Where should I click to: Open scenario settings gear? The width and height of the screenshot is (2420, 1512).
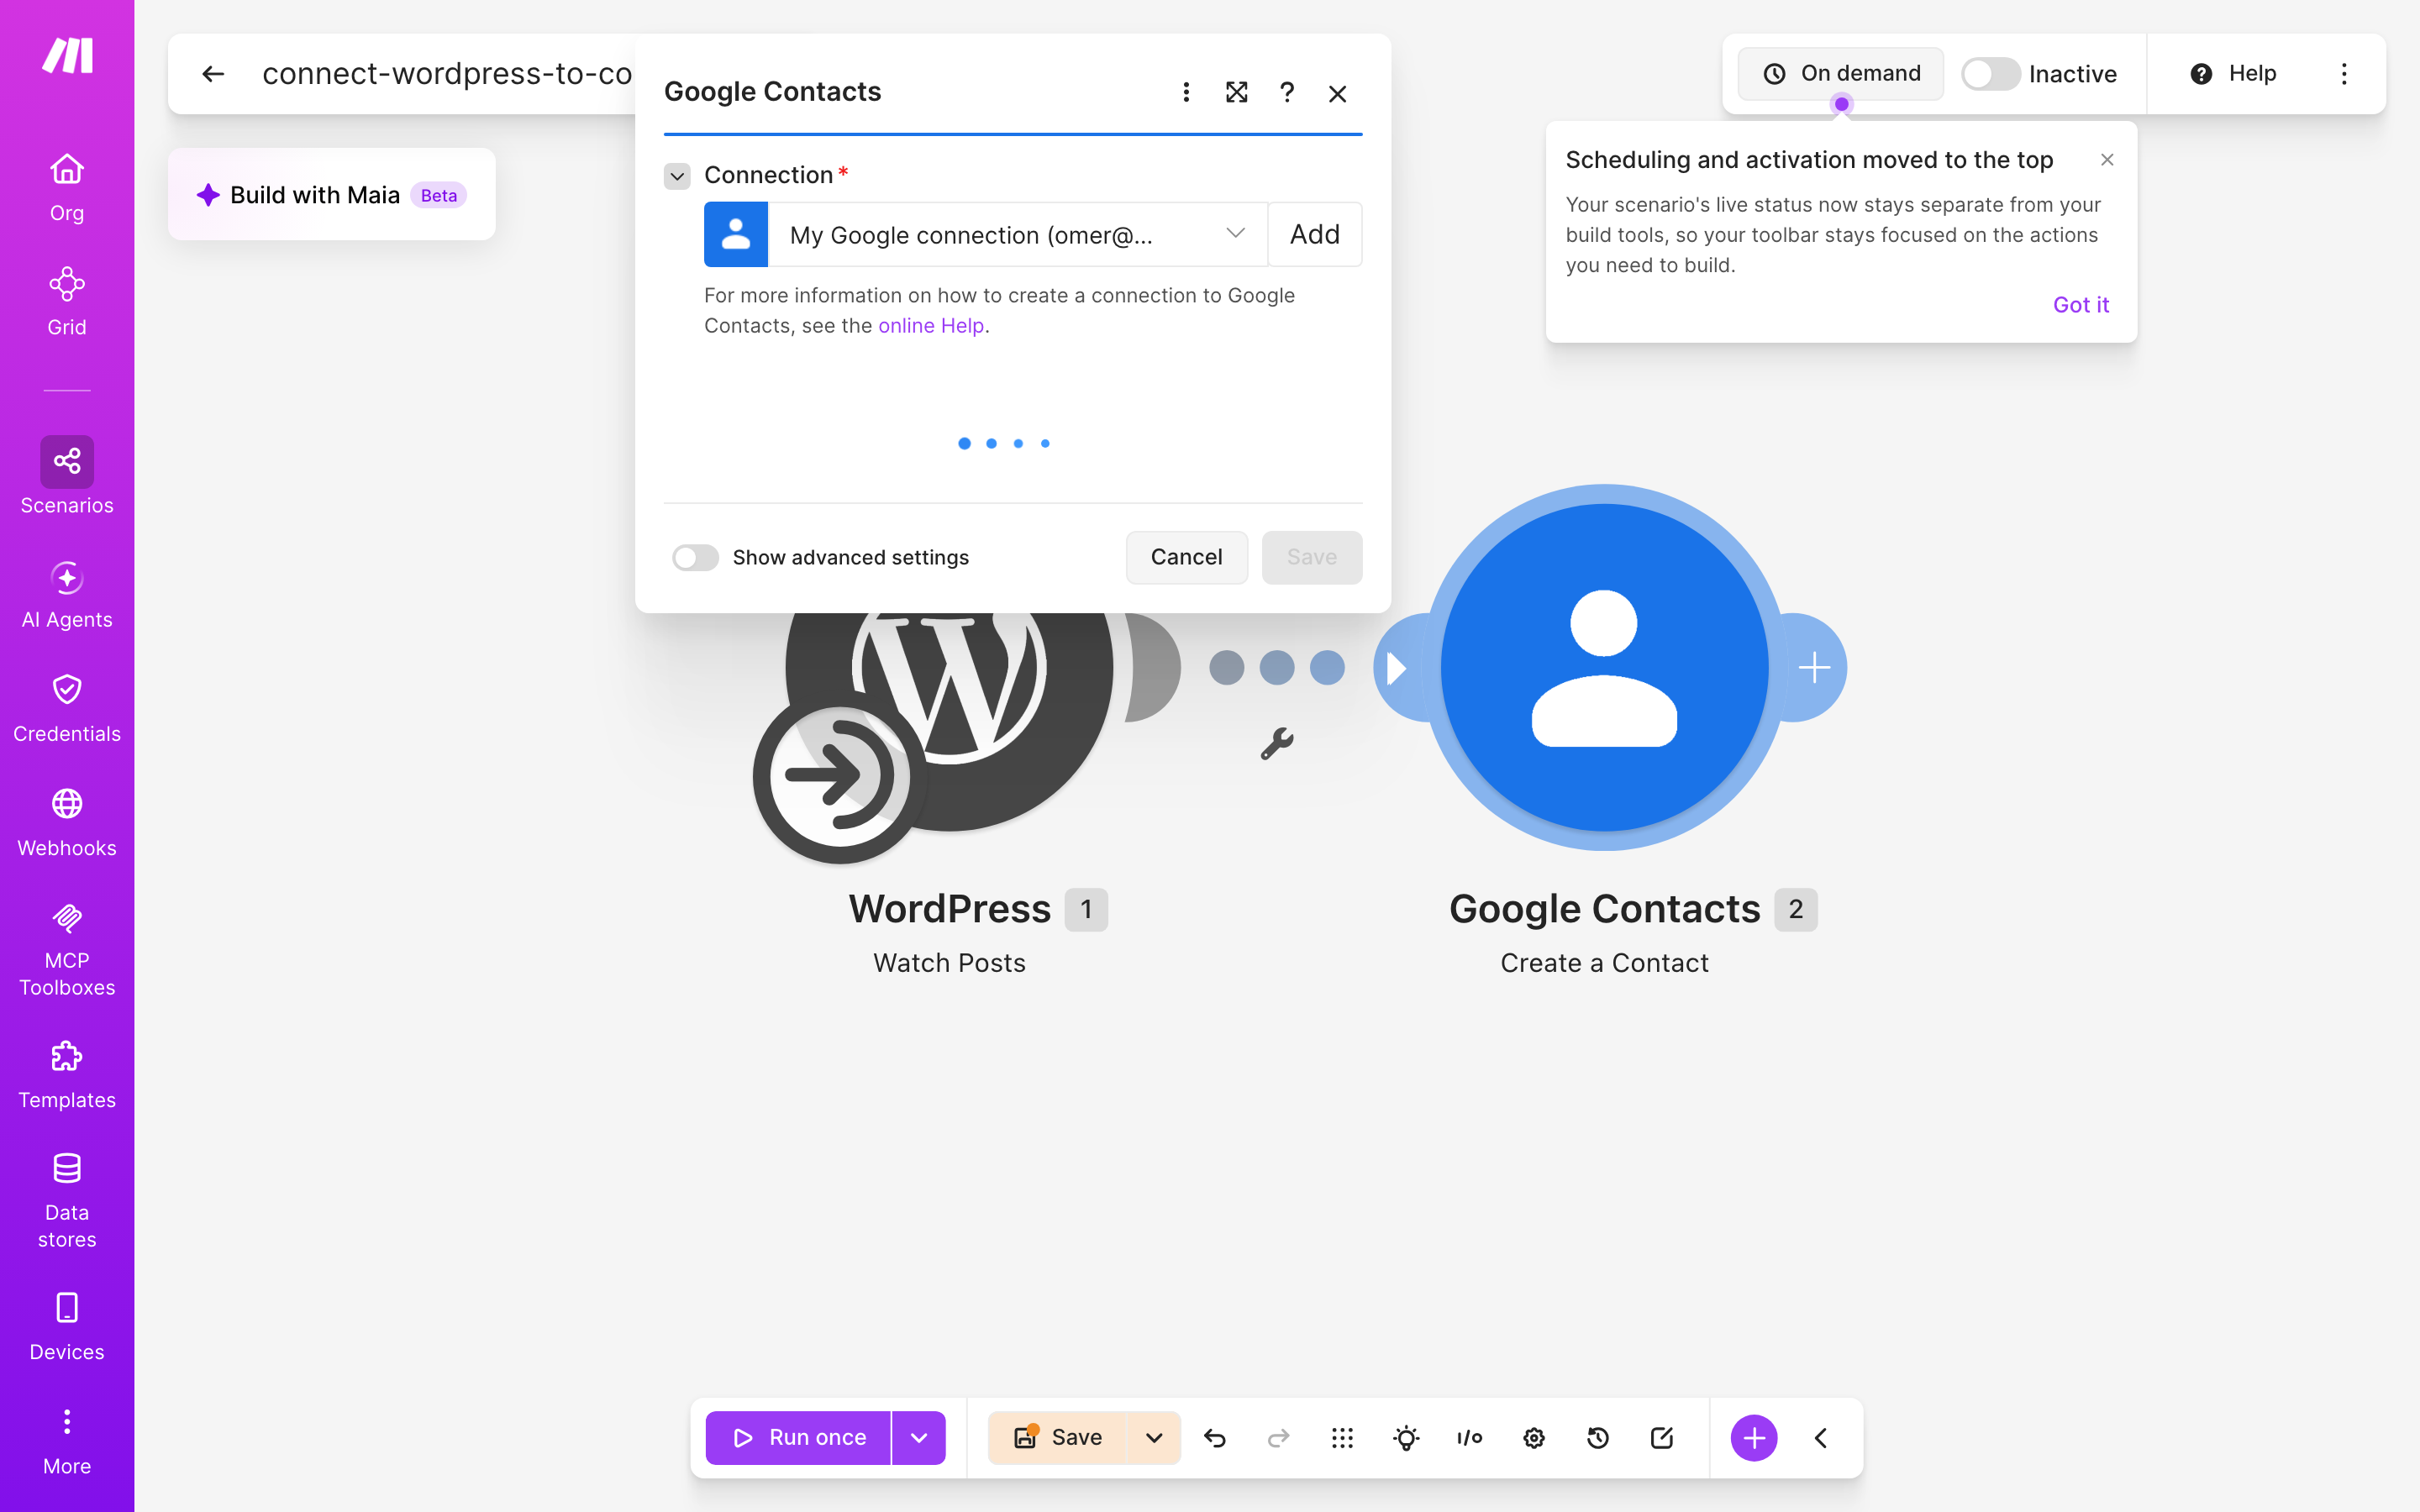pos(1534,1438)
